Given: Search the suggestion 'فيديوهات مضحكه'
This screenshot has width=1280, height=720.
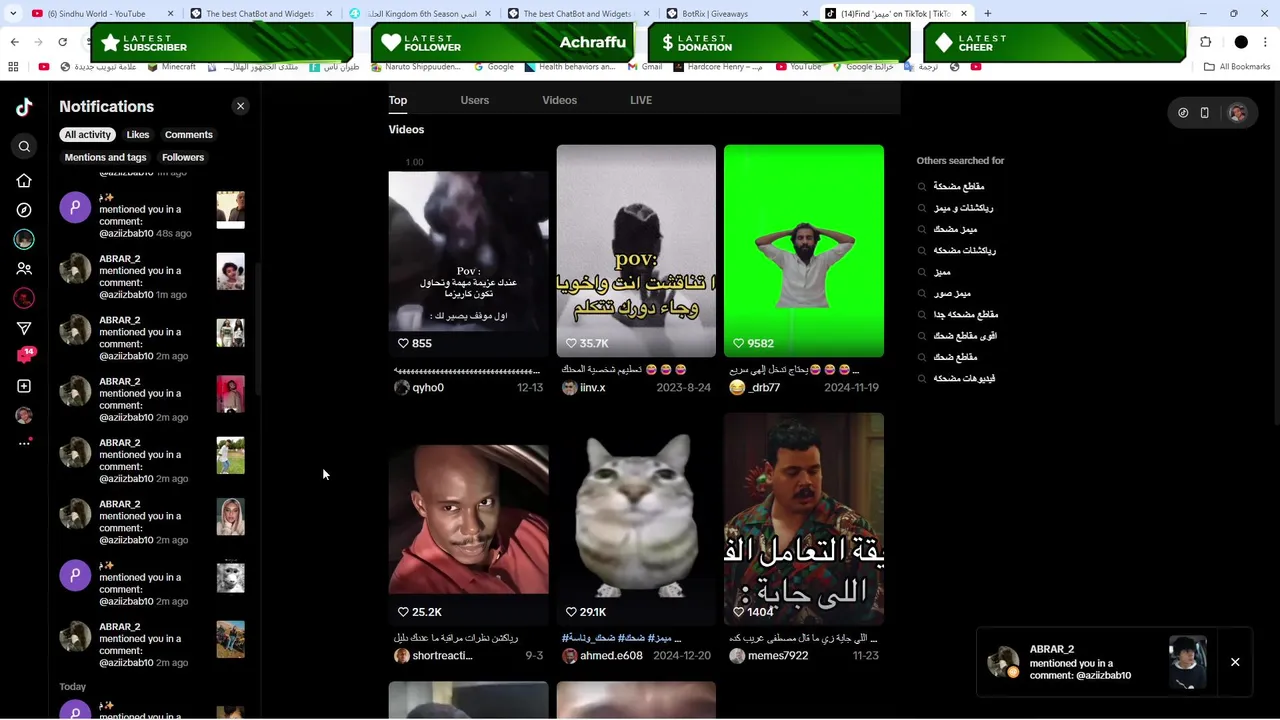Looking at the screenshot, I should pos(964,379).
